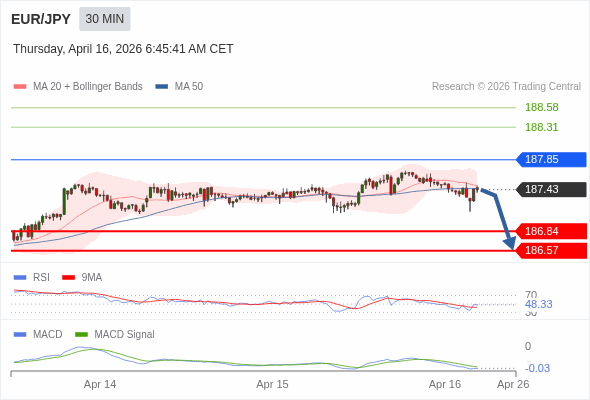This screenshot has width=590, height=400.
Task: Click the 187.43 current price tag
Action: 551,189
